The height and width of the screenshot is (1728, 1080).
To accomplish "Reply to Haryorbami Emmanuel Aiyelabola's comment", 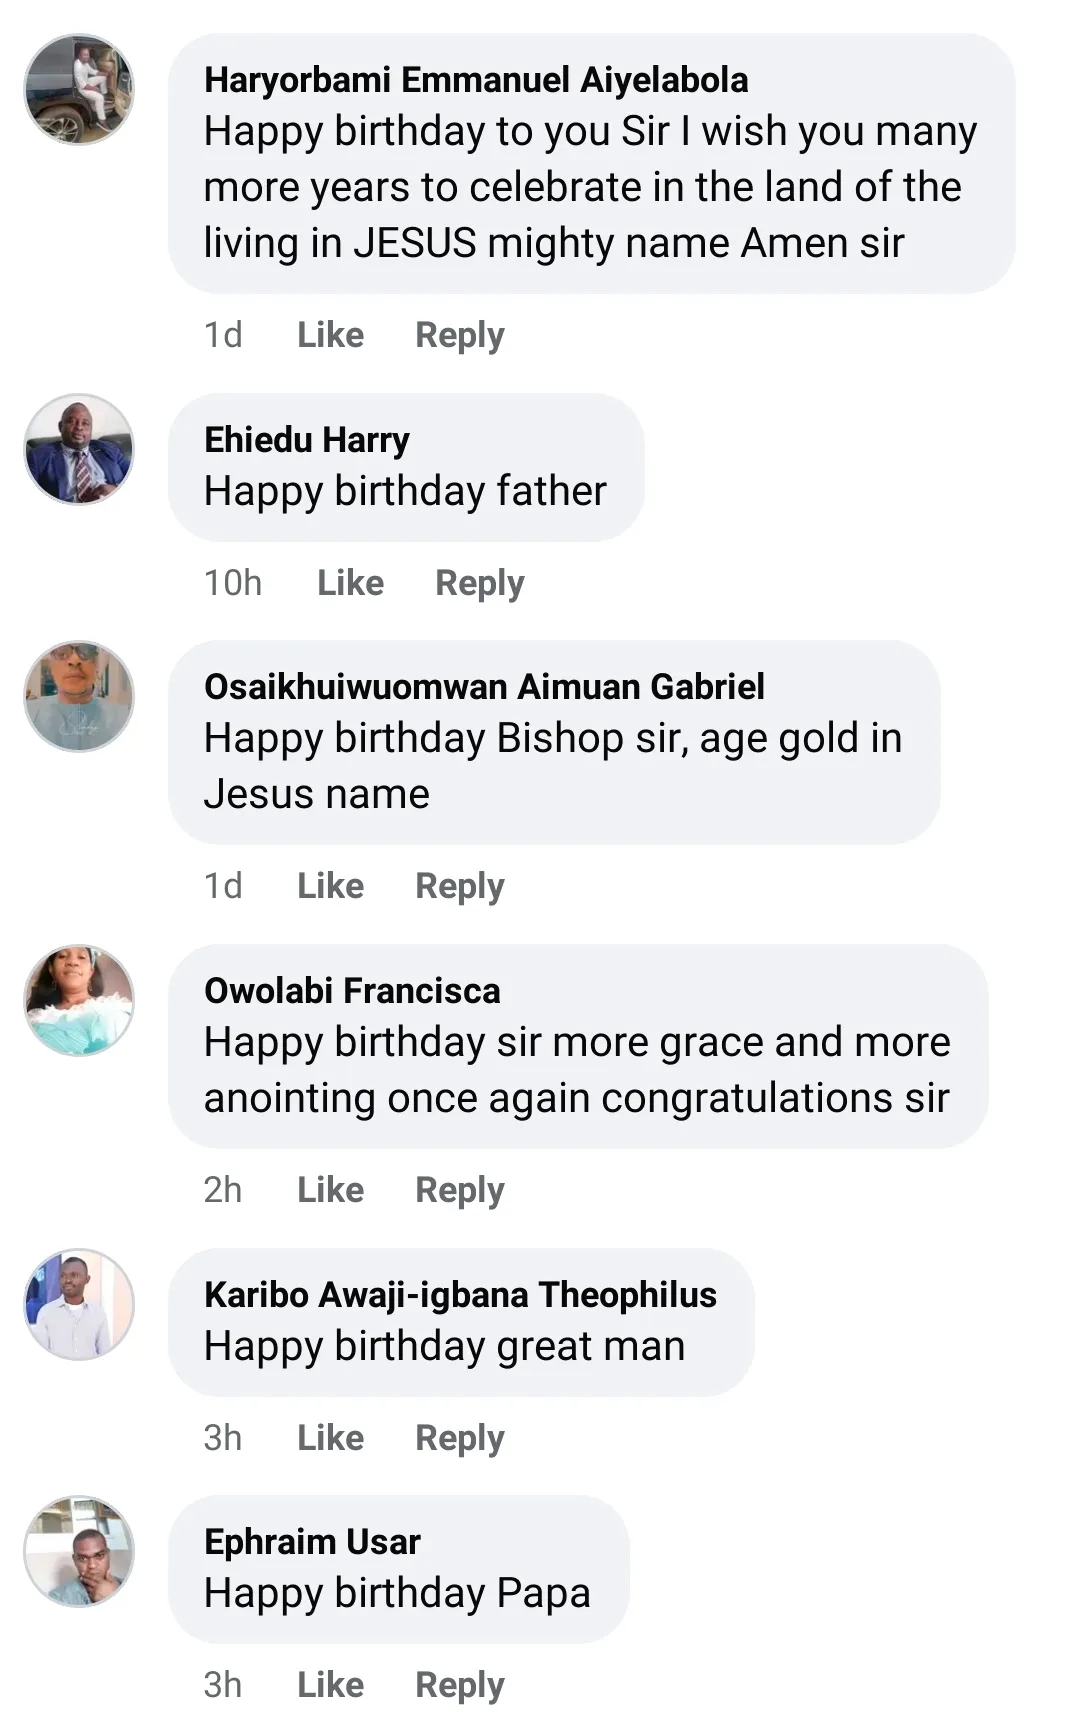I will coord(459,335).
